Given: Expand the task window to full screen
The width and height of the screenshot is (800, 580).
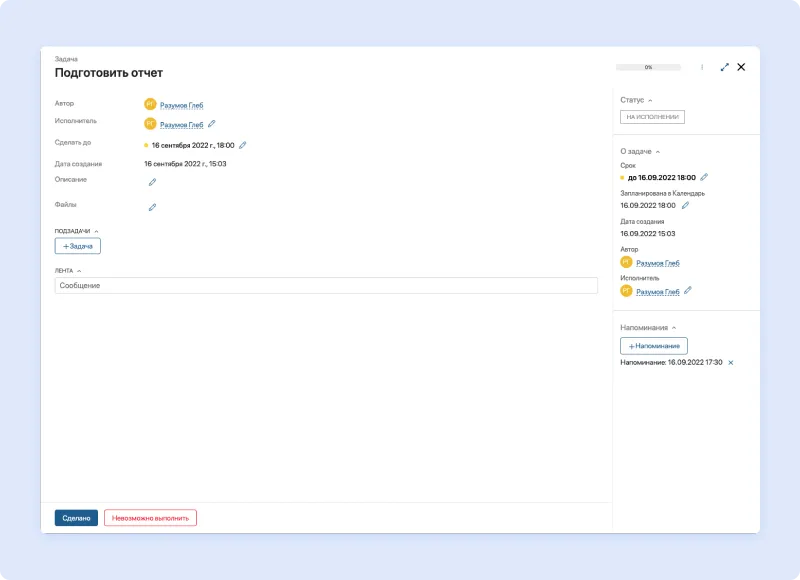Looking at the screenshot, I should click(725, 67).
